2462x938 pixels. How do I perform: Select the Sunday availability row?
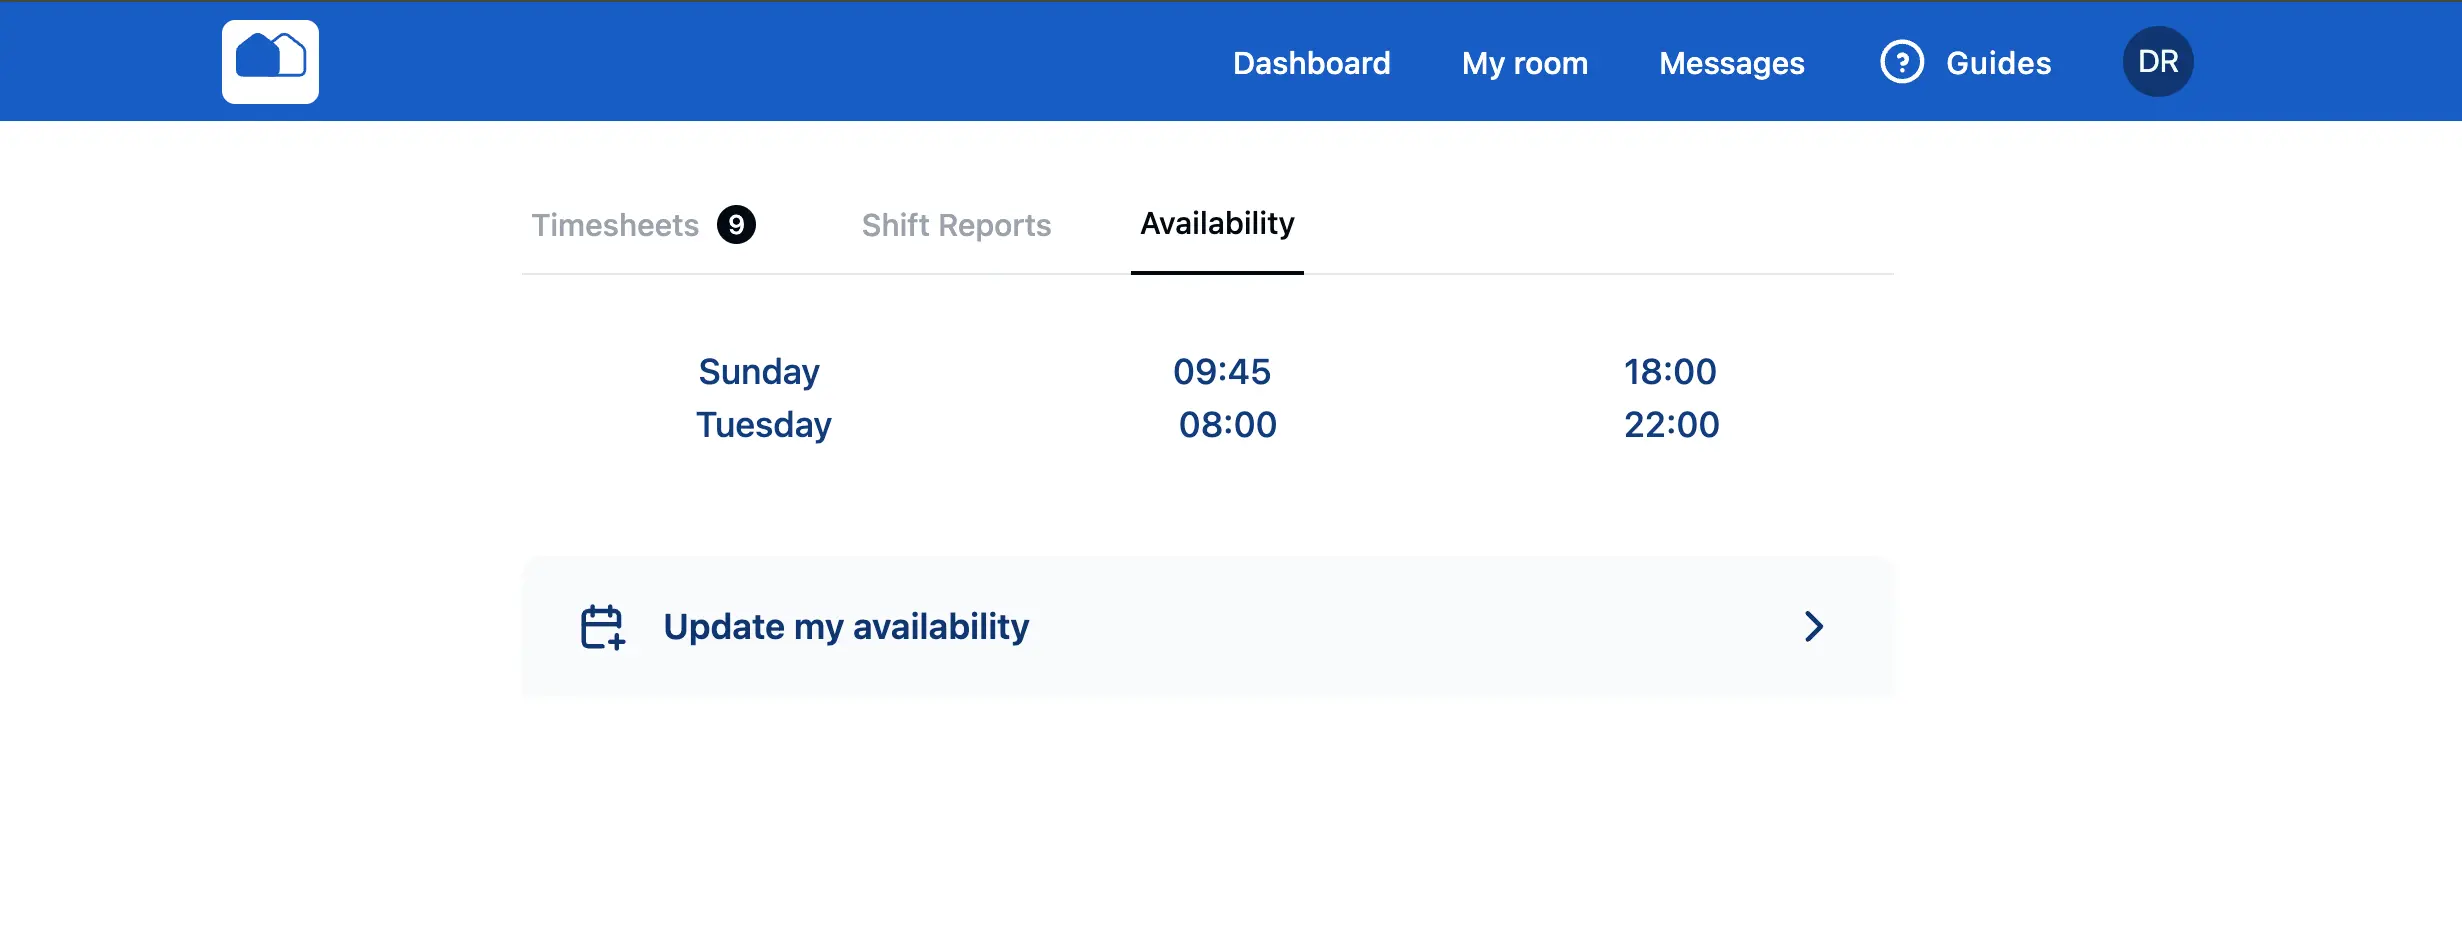[x=759, y=372]
